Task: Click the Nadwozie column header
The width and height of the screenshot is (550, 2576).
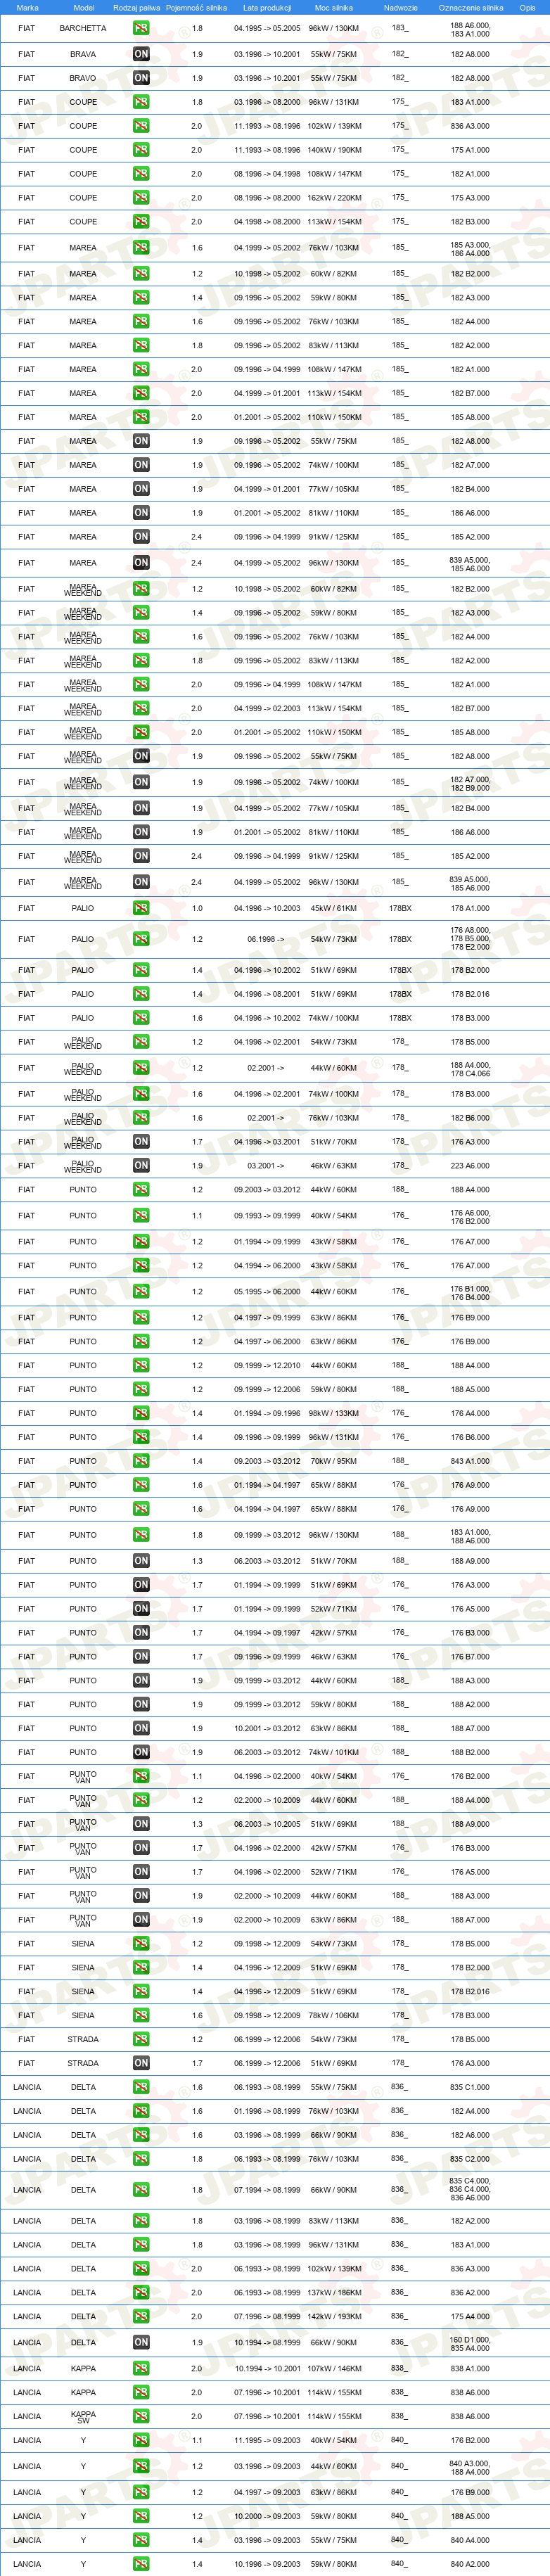Action: click(x=400, y=8)
